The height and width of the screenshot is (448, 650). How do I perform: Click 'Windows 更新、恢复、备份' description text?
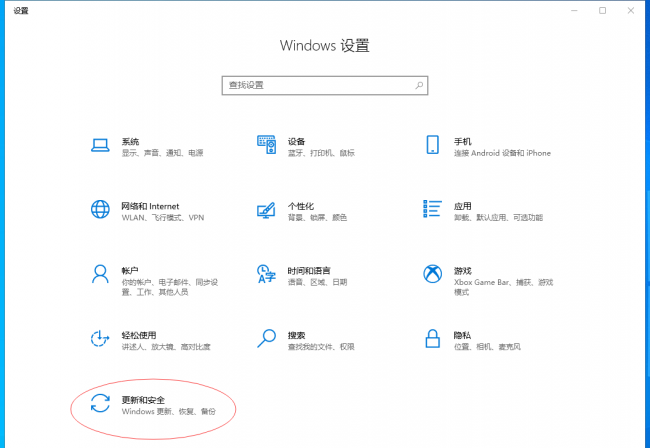[169, 412]
